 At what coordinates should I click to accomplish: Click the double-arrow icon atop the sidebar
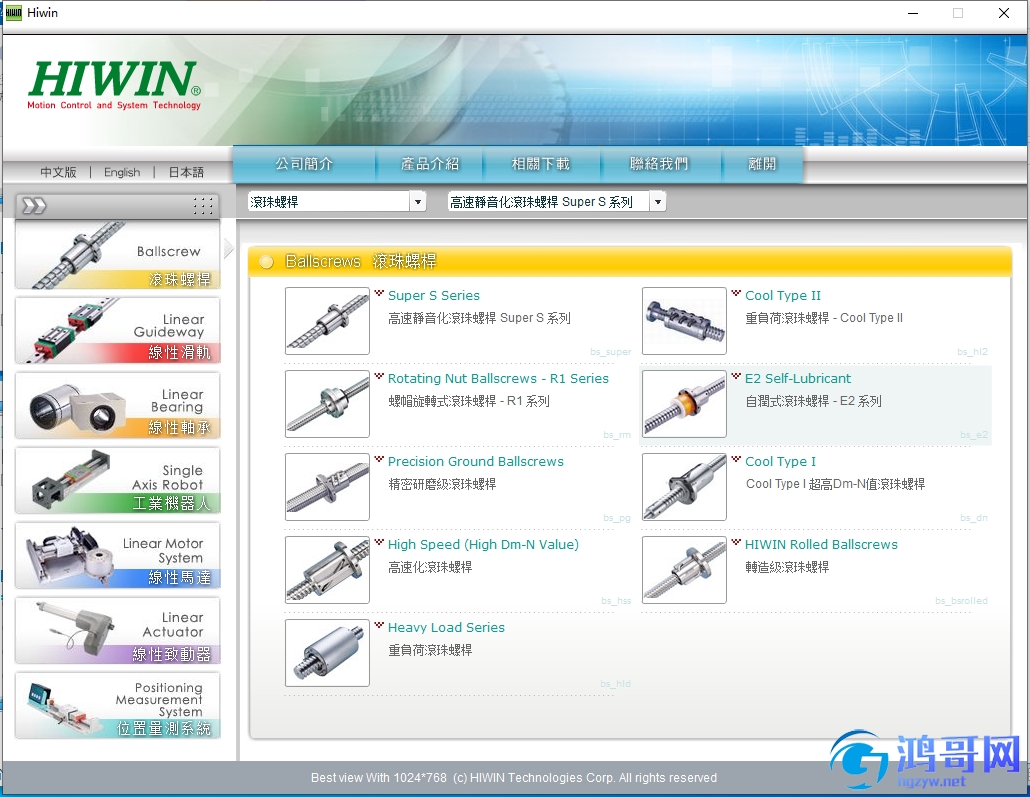34,206
